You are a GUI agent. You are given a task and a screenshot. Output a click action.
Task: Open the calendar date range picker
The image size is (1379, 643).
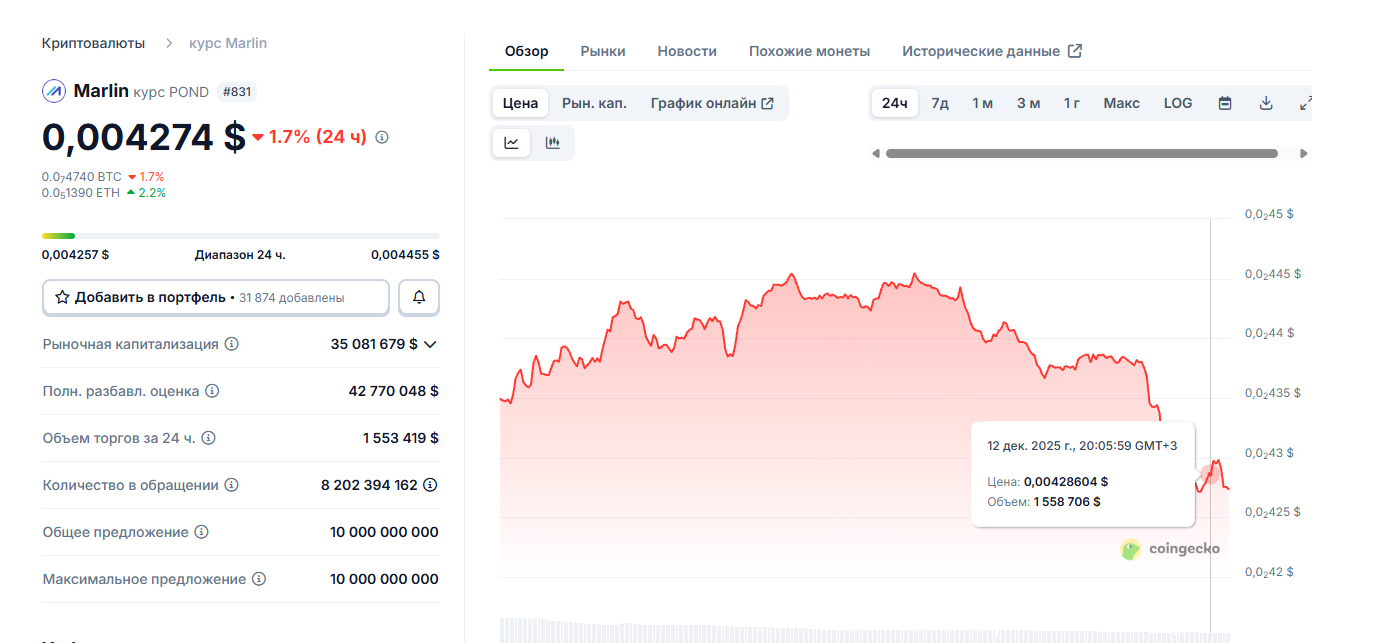(1225, 103)
